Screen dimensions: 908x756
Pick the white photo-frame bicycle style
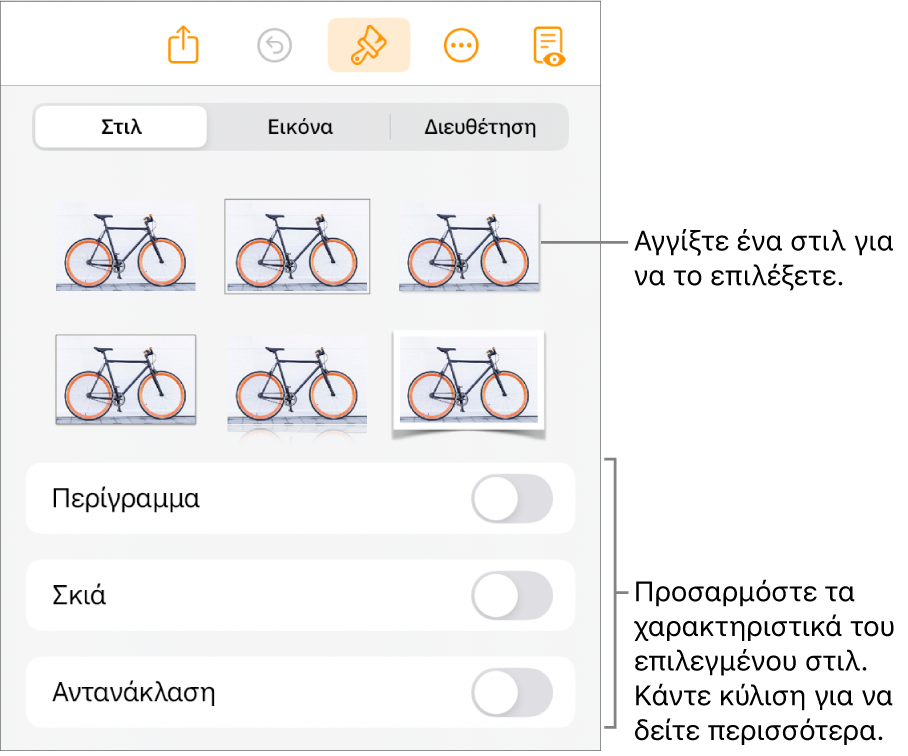468,384
